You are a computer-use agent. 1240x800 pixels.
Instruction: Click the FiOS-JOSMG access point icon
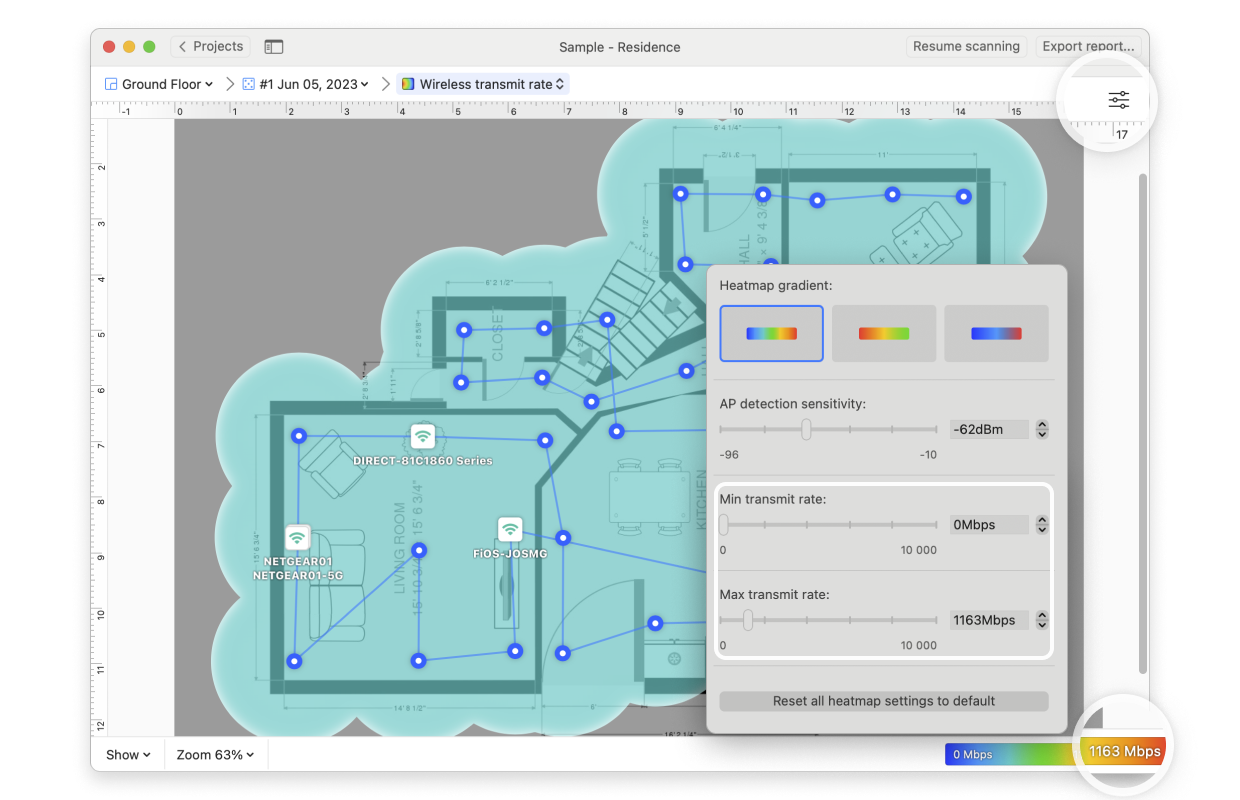click(x=510, y=530)
